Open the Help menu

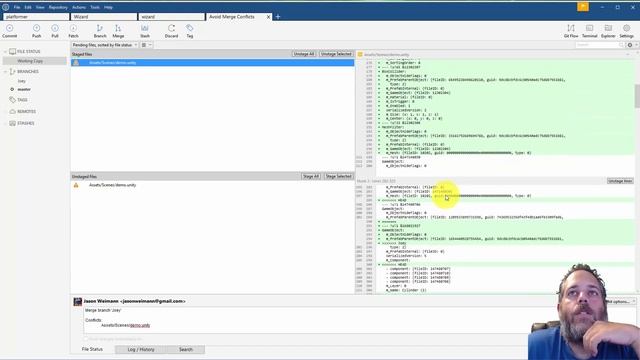point(108,7)
